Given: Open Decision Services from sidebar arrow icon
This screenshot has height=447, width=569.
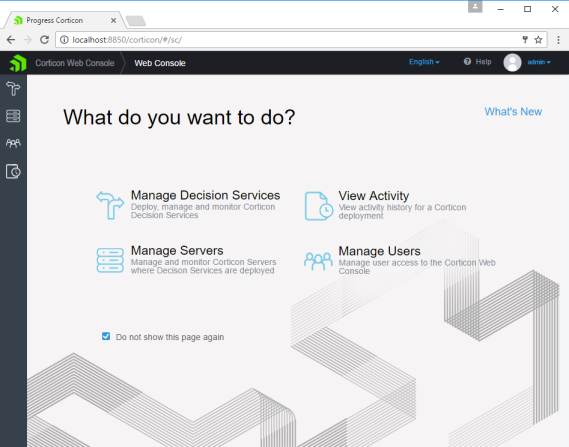Looking at the screenshot, I should (13, 88).
